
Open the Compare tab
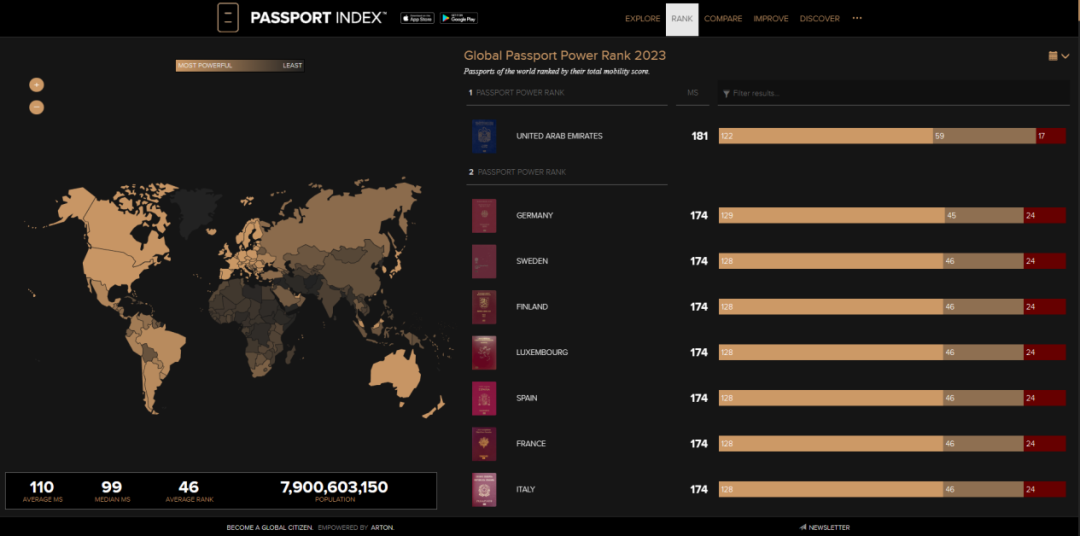(723, 19)
